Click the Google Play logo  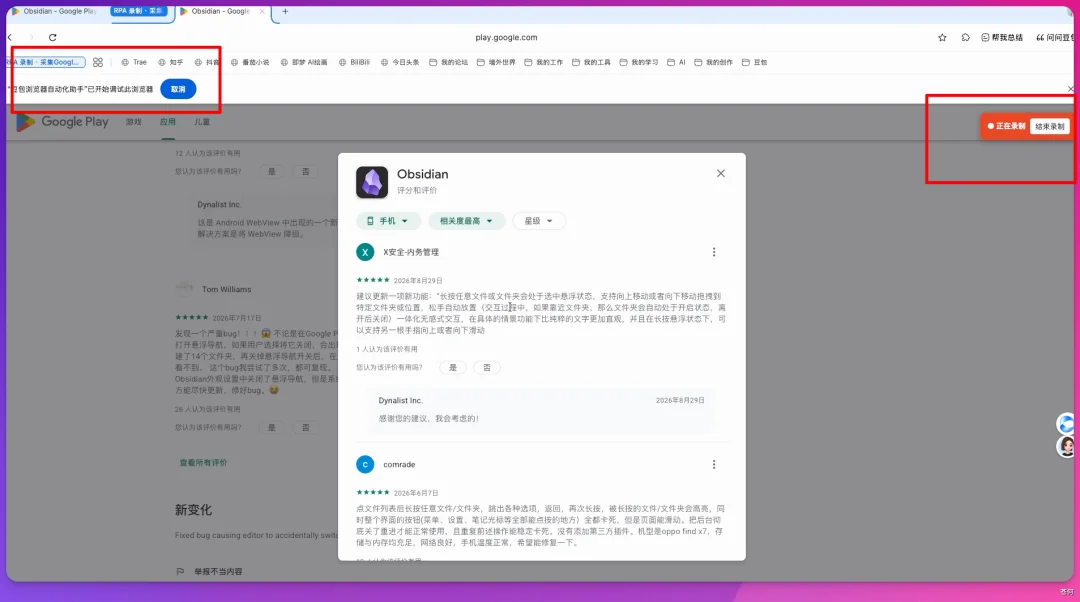63,122
